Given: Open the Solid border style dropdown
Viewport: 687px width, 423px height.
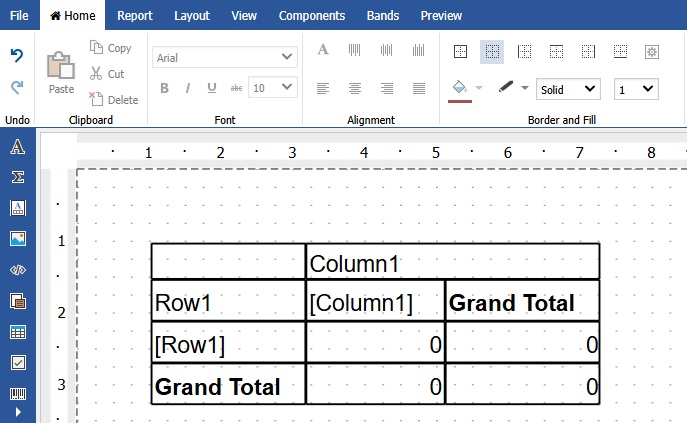Looking at the screenshot, I should [567, 89].
